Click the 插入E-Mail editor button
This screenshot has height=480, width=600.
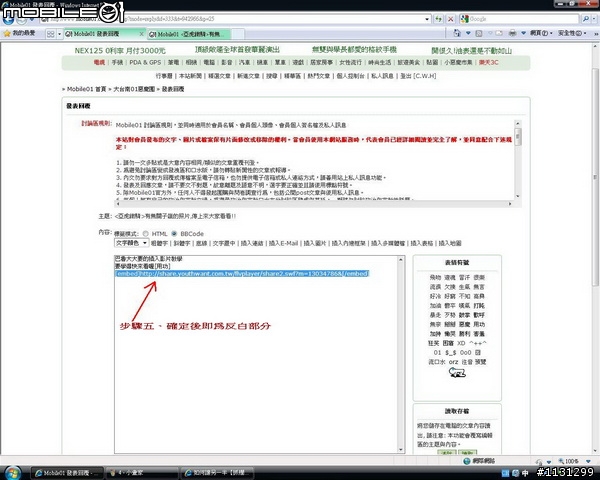[284, 243]
